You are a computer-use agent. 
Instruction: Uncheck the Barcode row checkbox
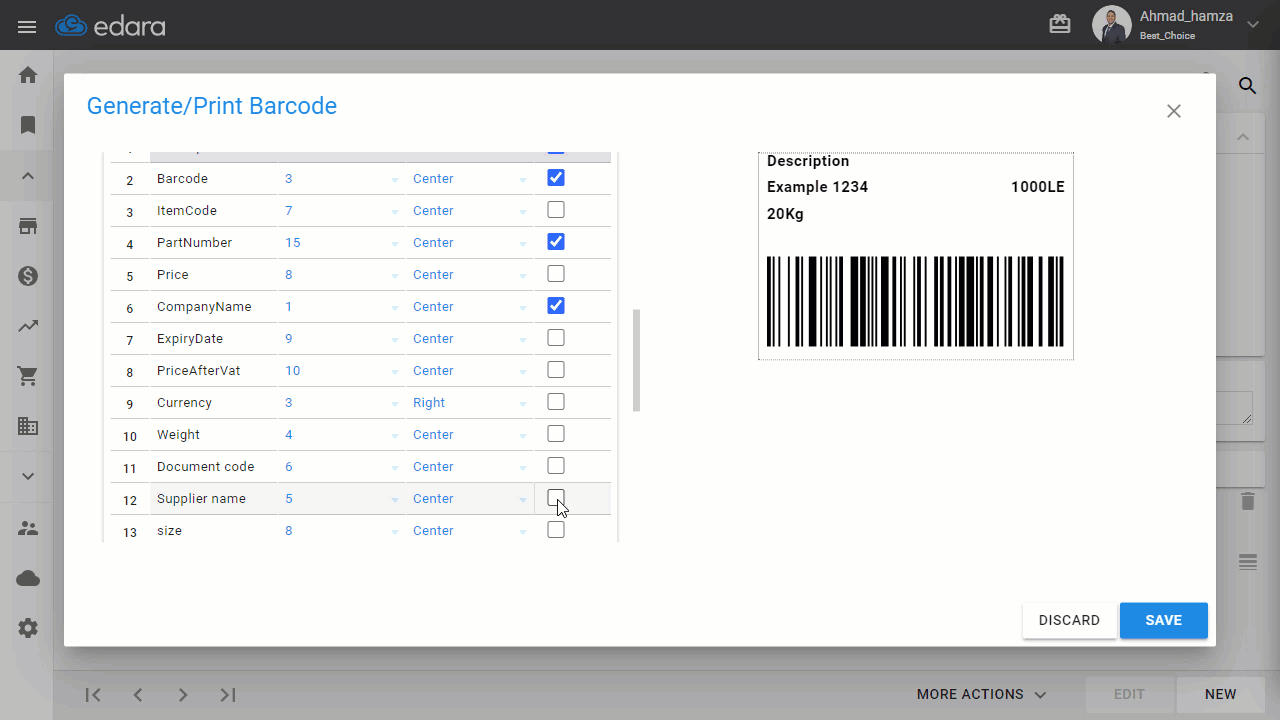pos(556,178)
